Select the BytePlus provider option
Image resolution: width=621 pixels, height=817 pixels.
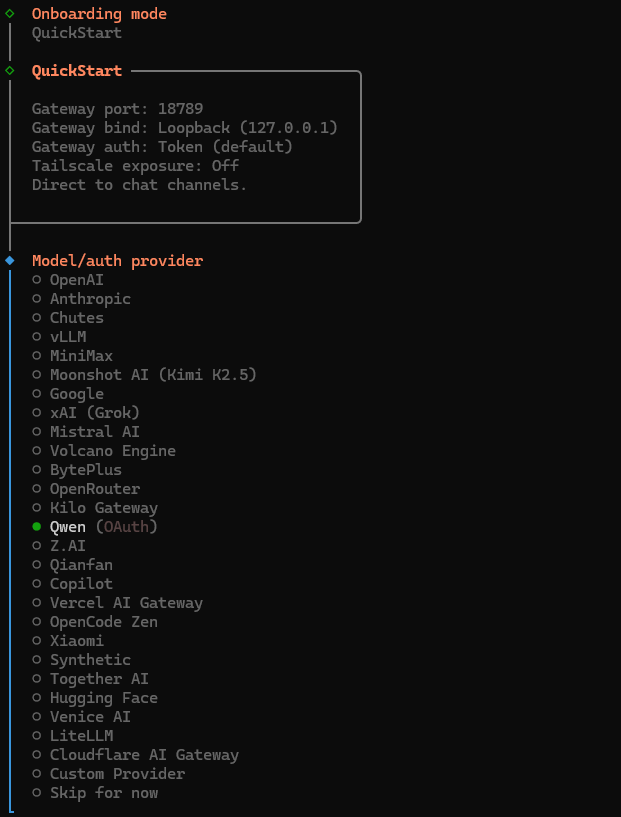(77, 470)
